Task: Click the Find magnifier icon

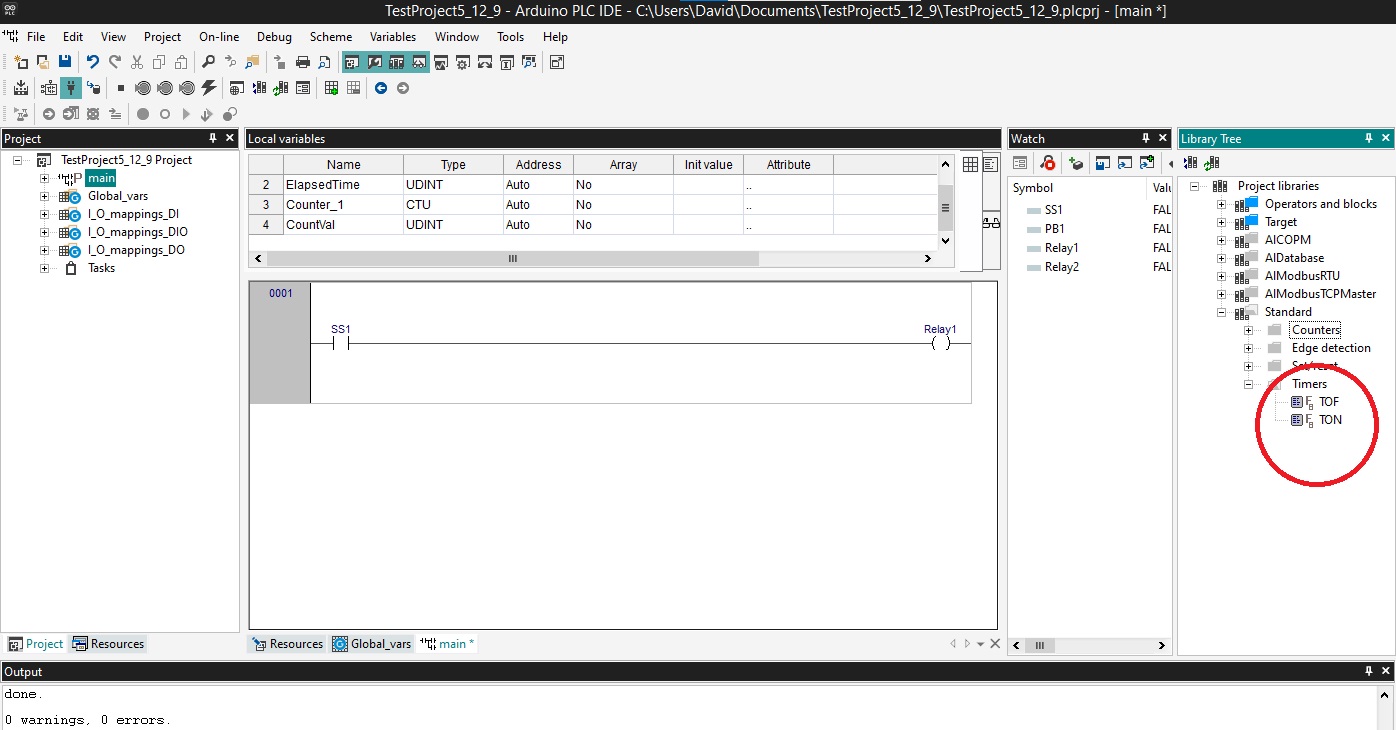Action: [x=208, y=62]
